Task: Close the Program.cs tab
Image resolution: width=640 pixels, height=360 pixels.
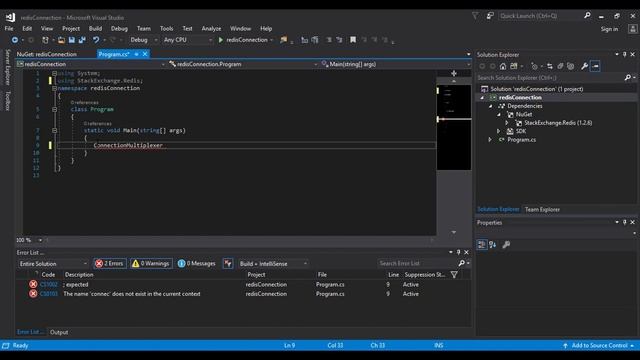Action: point(145,54)
